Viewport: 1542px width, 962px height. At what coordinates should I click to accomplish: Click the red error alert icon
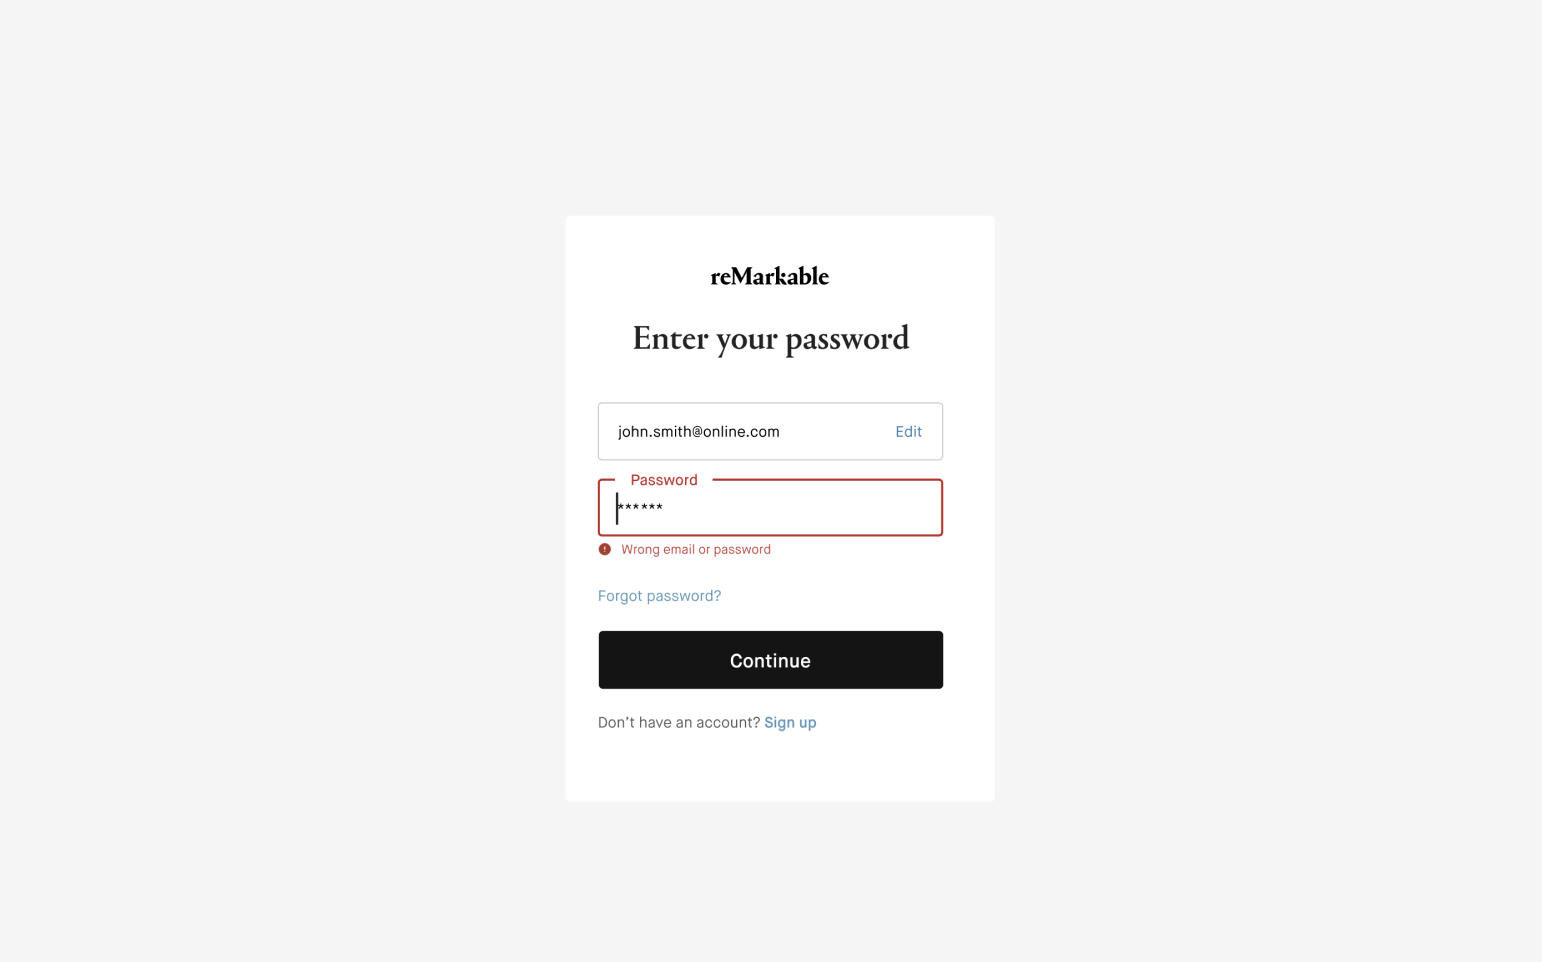(605, 549)
